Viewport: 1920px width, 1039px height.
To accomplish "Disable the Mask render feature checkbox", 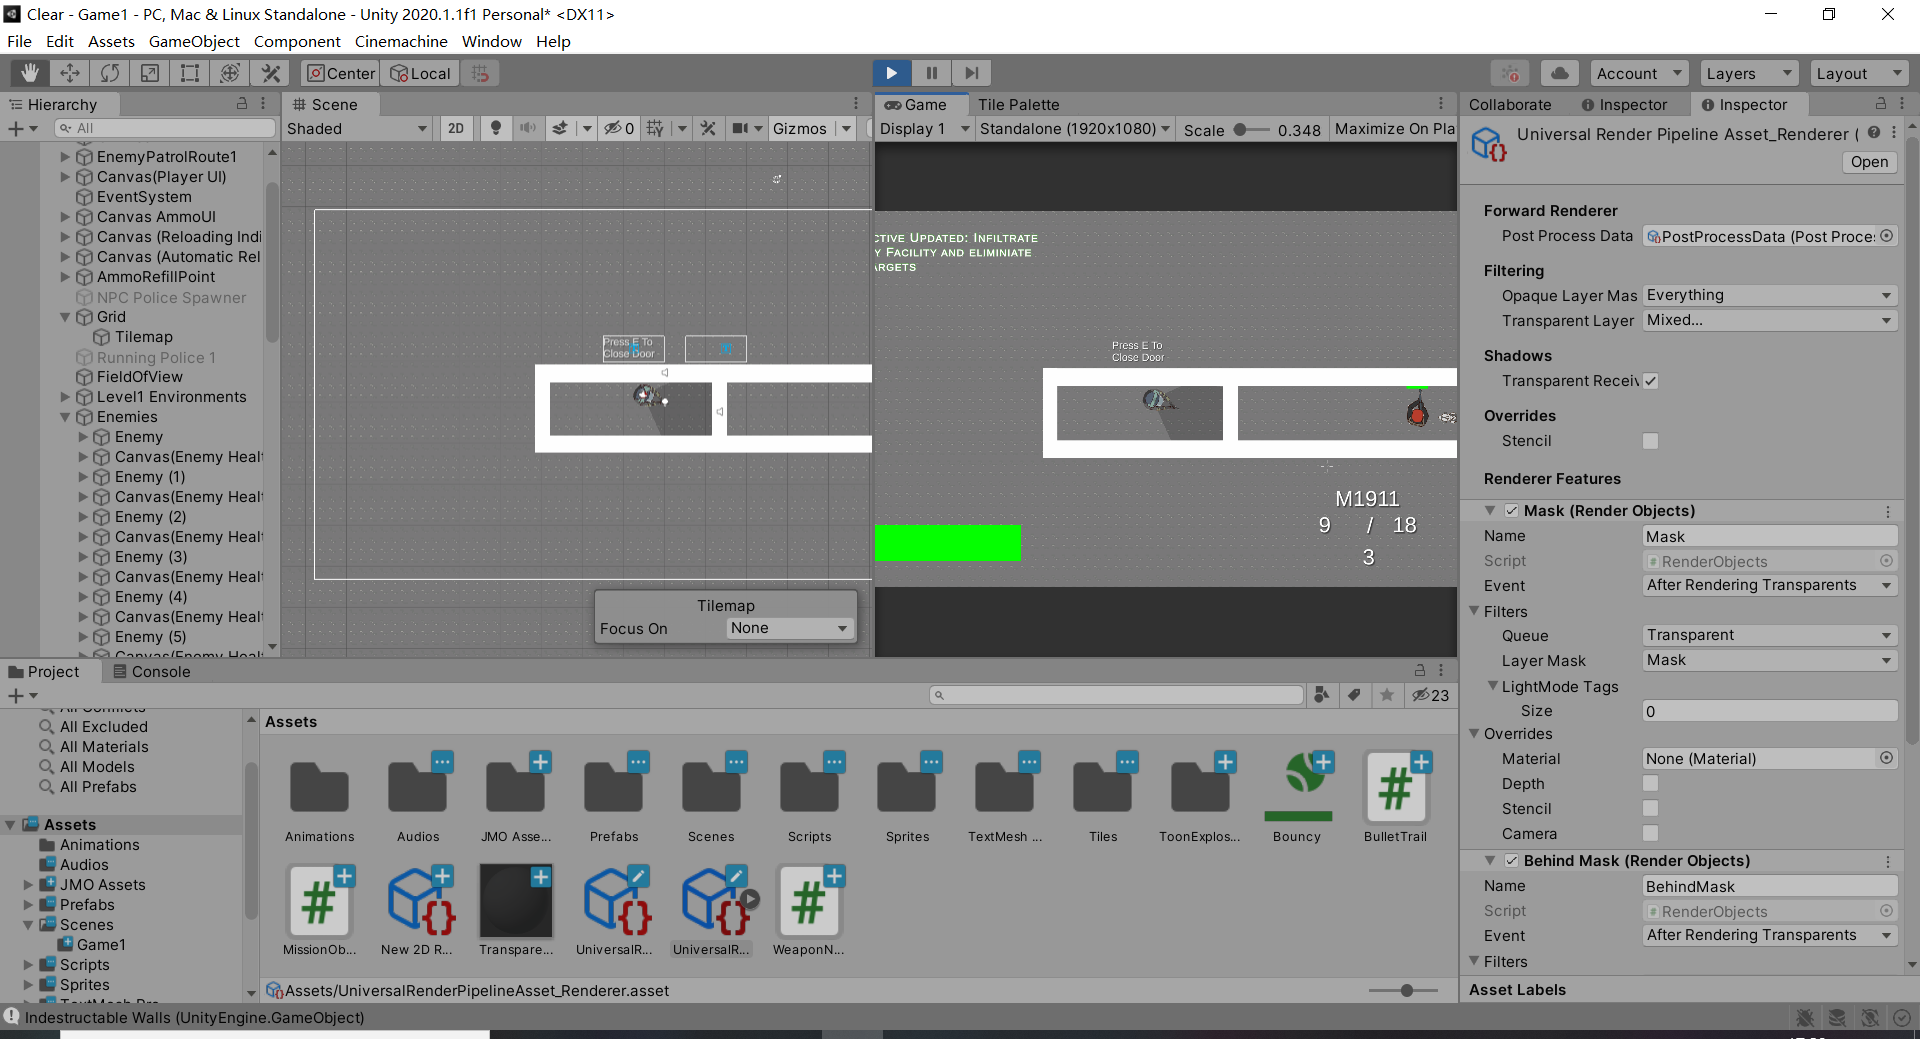I will tap(1512, 511).
